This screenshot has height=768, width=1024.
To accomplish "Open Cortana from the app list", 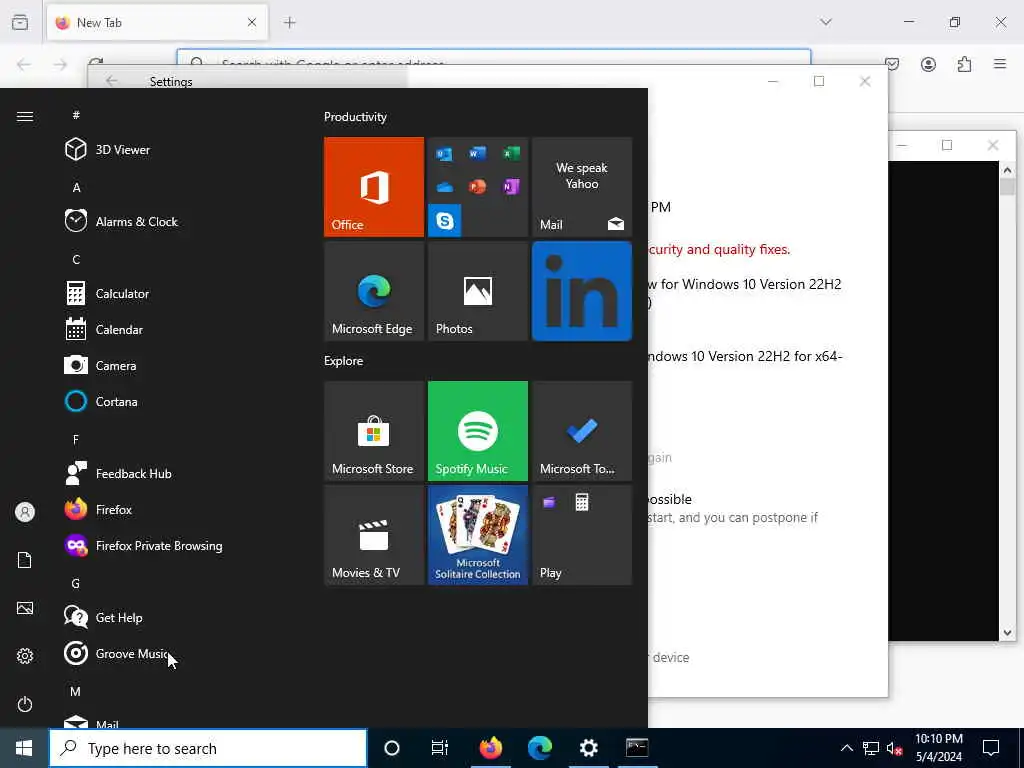I will pos(176,401).
